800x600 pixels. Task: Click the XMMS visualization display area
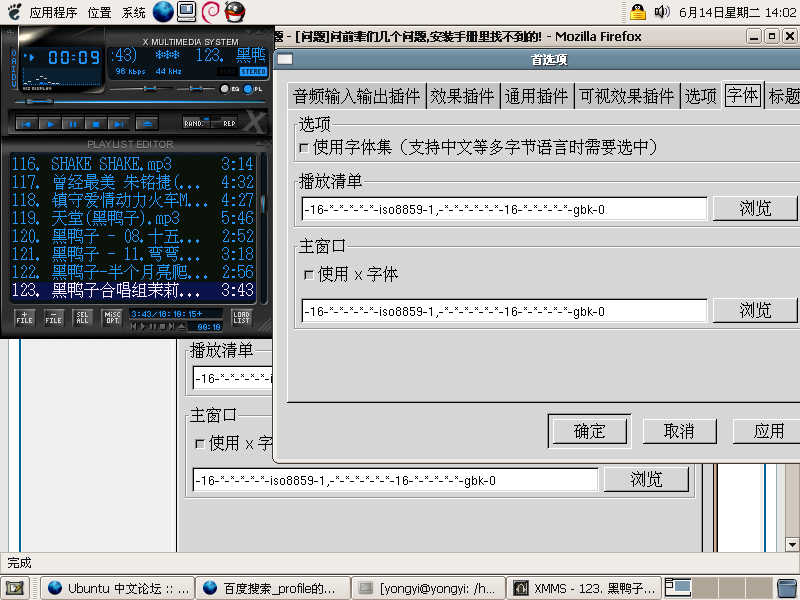[x=62, y=78]
